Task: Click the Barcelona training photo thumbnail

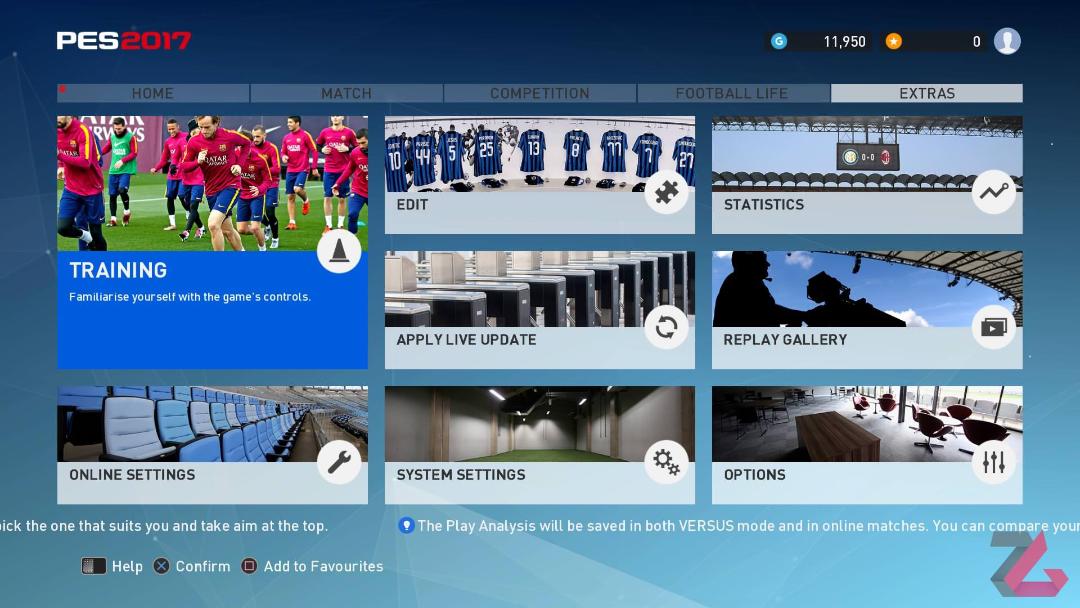Action: click(x=212, y=183)
